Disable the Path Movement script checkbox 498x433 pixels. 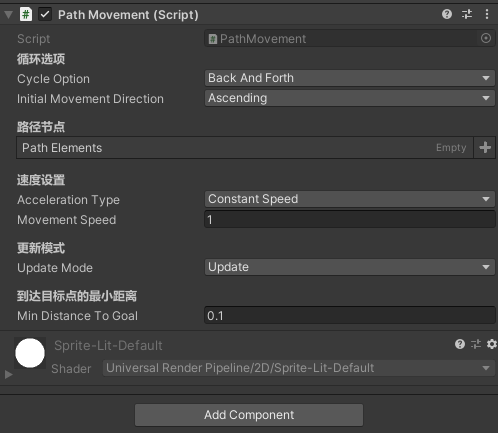(x=45, y=14)
